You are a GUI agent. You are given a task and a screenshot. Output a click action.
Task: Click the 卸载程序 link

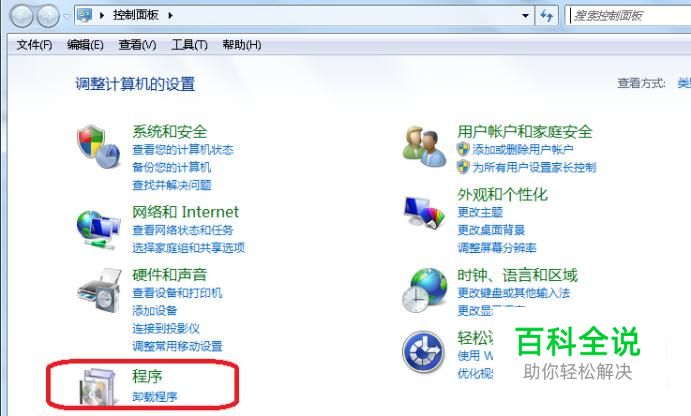155,397
